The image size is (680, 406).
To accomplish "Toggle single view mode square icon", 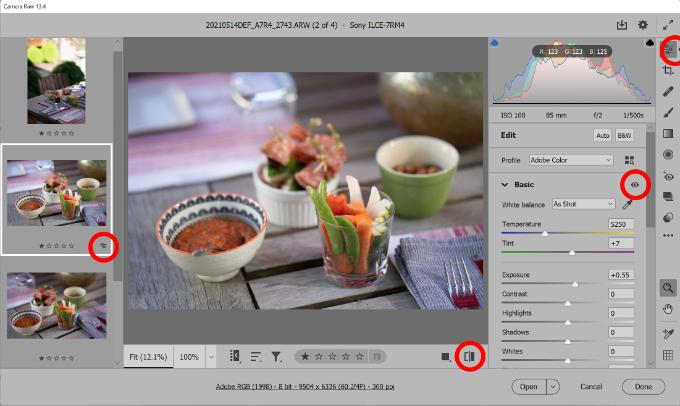I will (445, 357).
